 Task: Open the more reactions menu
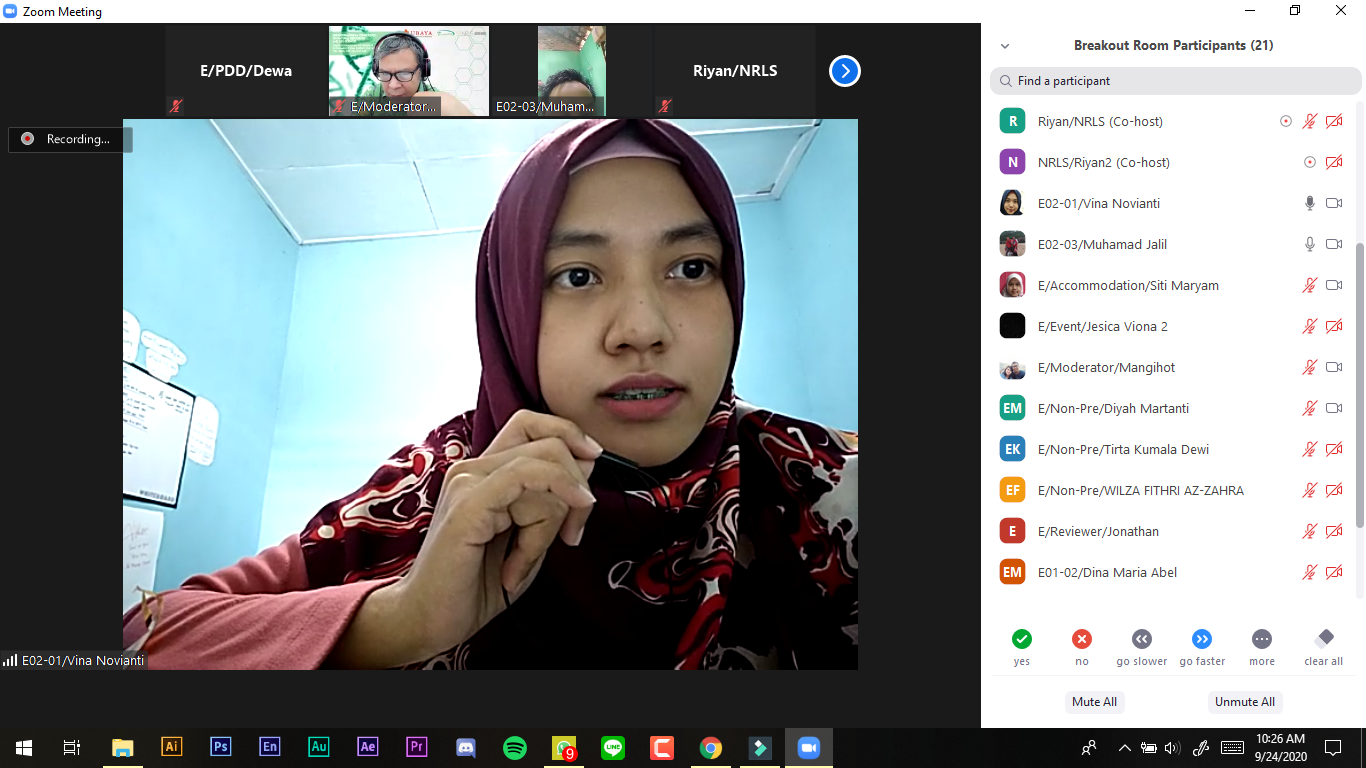[1261, 639]
